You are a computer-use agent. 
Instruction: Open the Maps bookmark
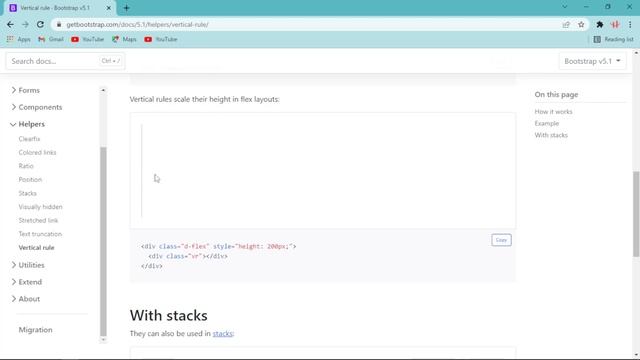(124, 39)
